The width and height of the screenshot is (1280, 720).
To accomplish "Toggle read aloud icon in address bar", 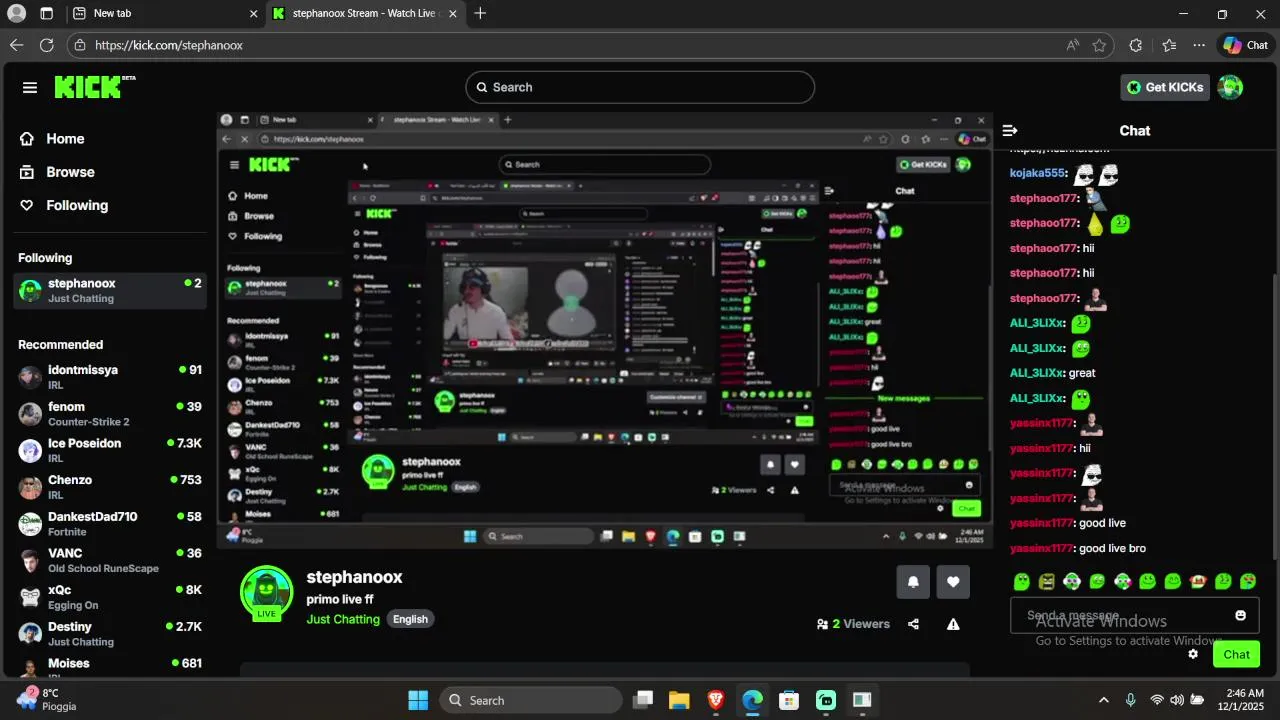I will [x=1072, y=45].
